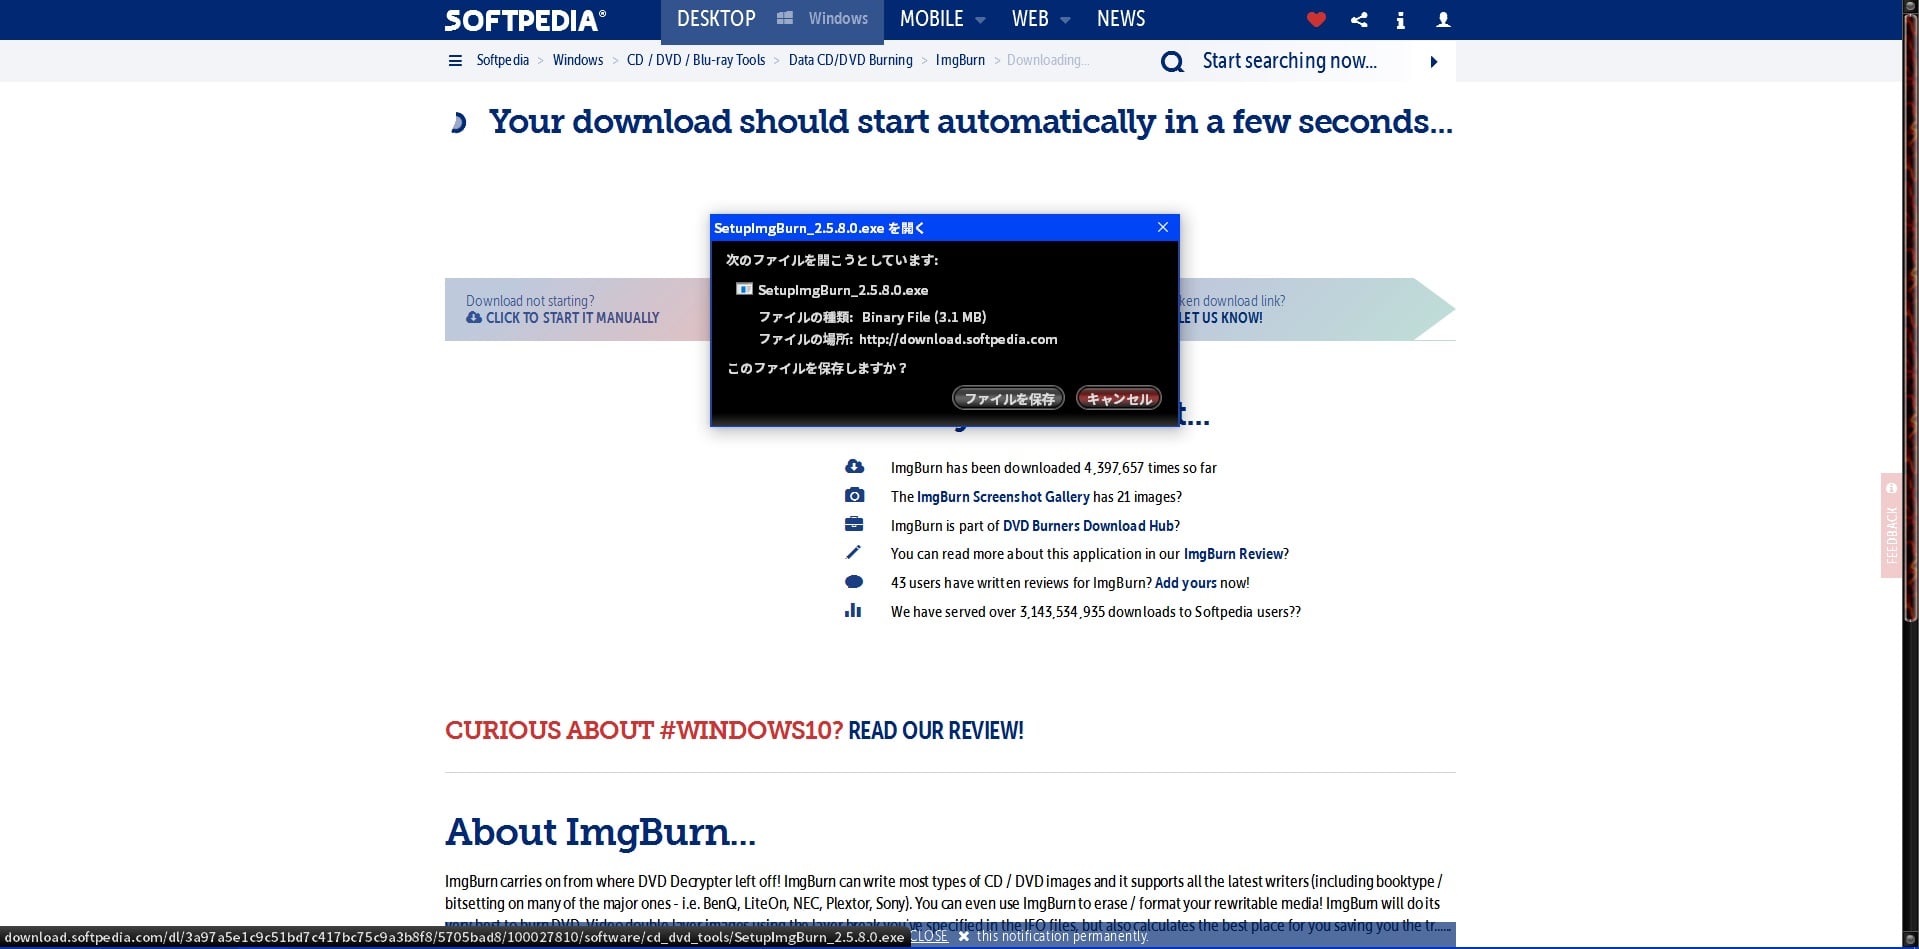Image resolution: width=1919 pixels, height=949 pixels.
Task: Select the Windows platform icon in the header
Action: tap(785, 18)
